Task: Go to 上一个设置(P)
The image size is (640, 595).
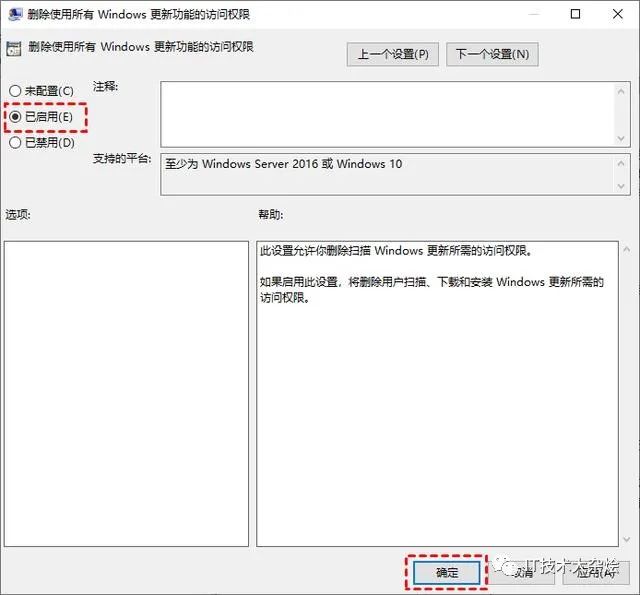Action: 393,54
